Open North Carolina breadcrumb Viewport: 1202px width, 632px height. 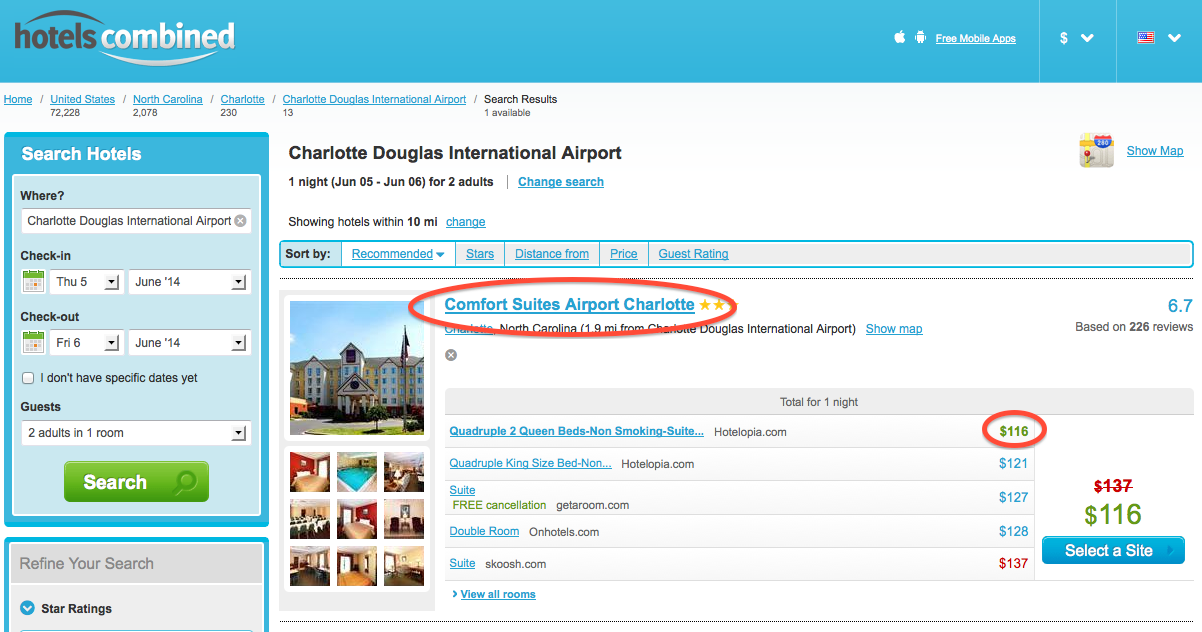tap(168, 100)
